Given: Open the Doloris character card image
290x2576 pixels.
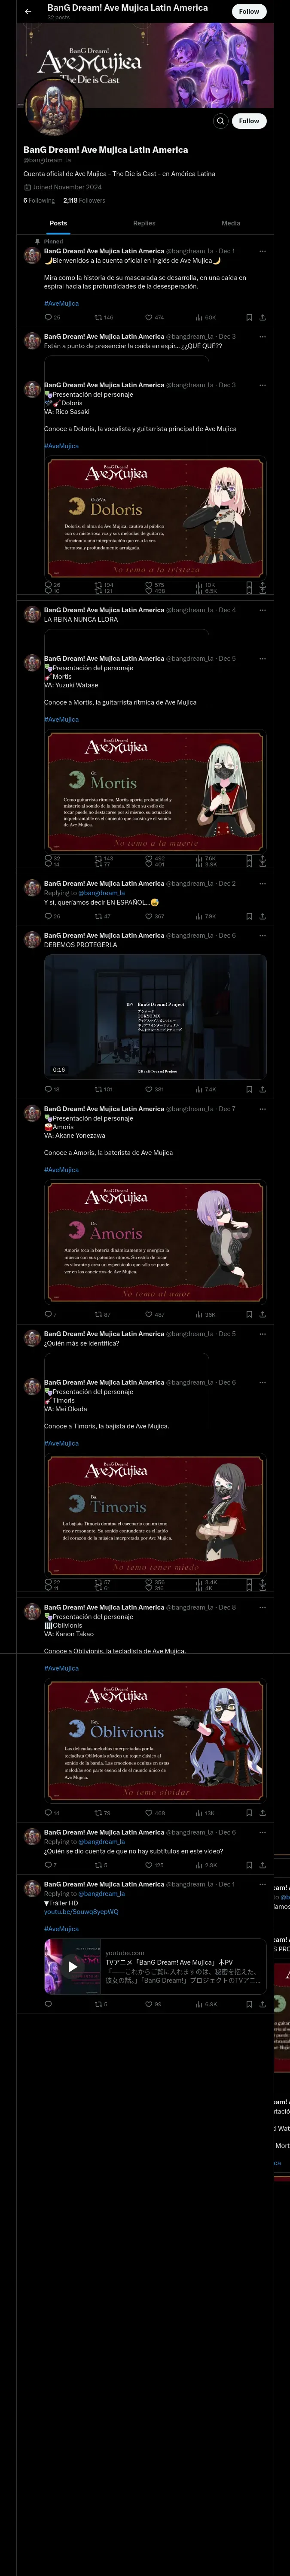Looking at the screenshot, I should coord(155,518).
